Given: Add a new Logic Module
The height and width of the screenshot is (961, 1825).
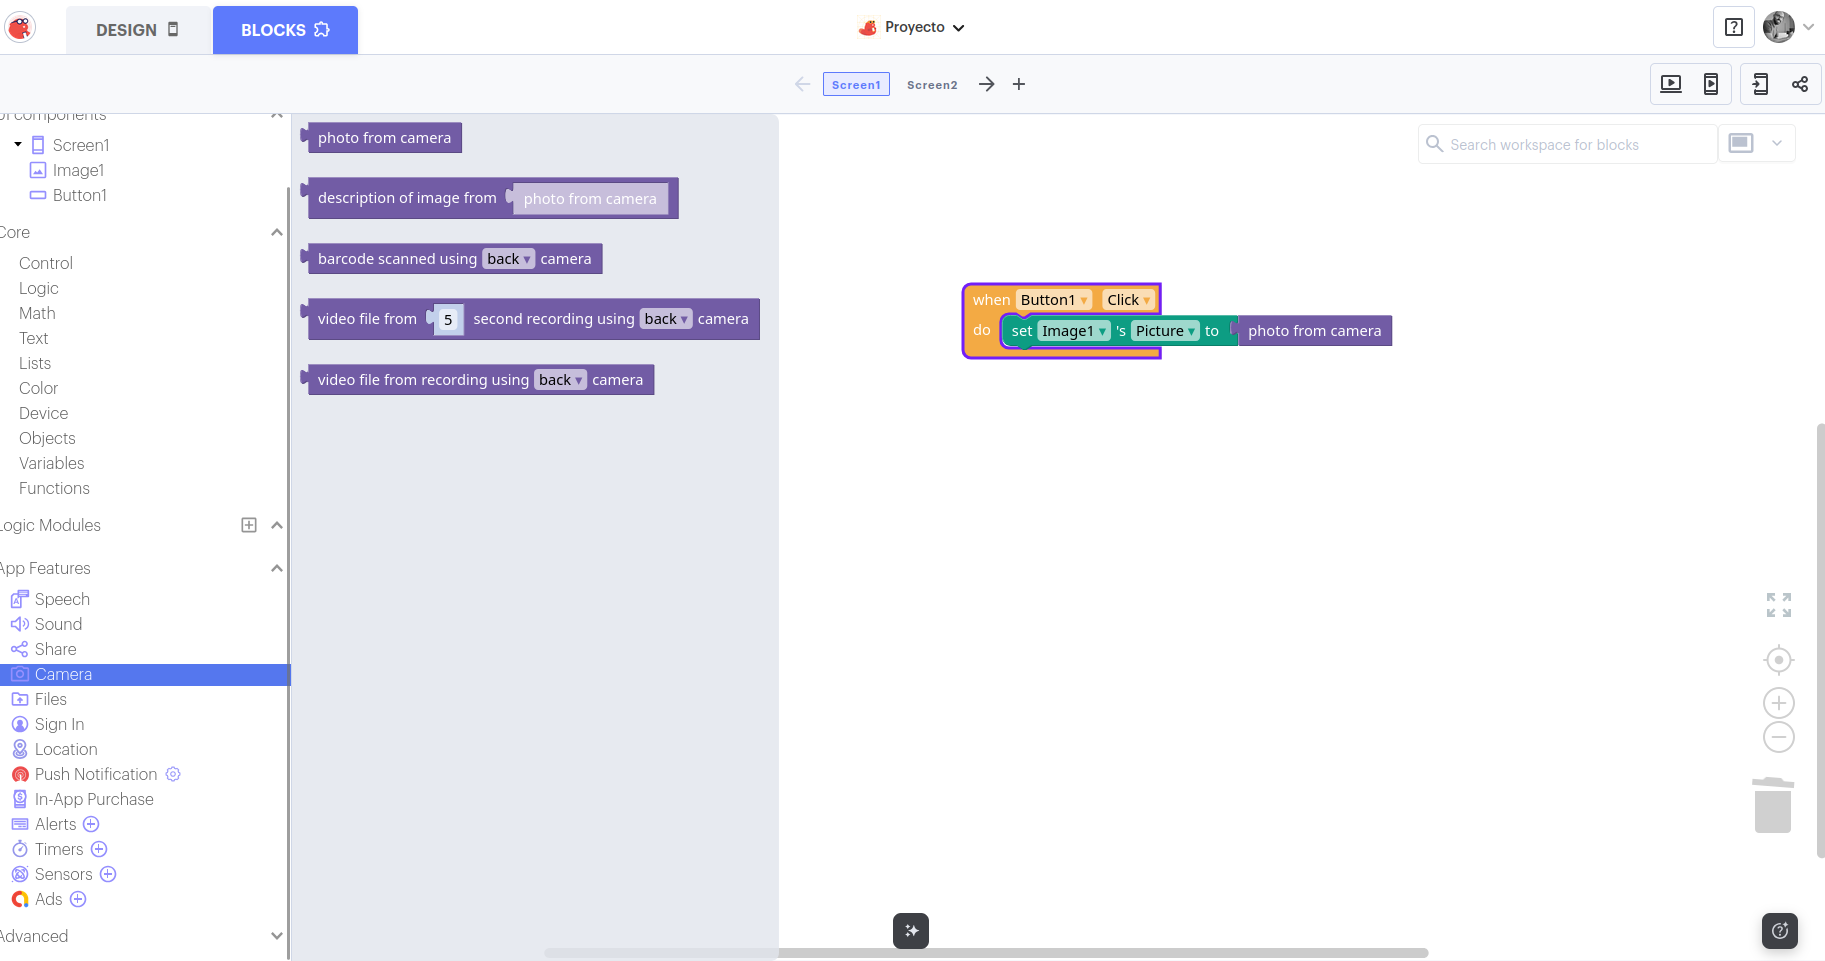Looking at the screenshot, I should [x=249, y=525].
